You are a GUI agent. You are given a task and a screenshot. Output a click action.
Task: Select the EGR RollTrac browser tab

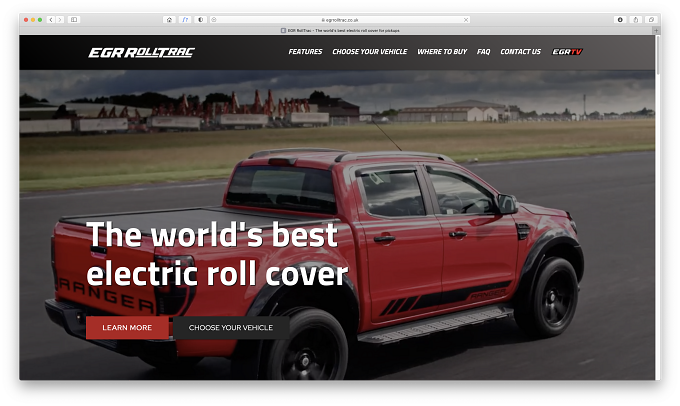pyautogui.click(x=340, y=30)
